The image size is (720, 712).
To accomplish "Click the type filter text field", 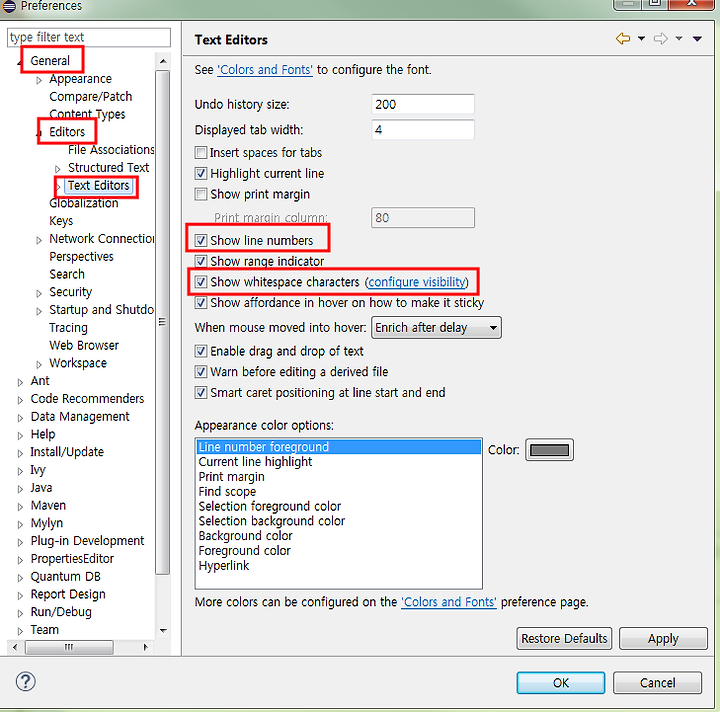I will point(89,37).
